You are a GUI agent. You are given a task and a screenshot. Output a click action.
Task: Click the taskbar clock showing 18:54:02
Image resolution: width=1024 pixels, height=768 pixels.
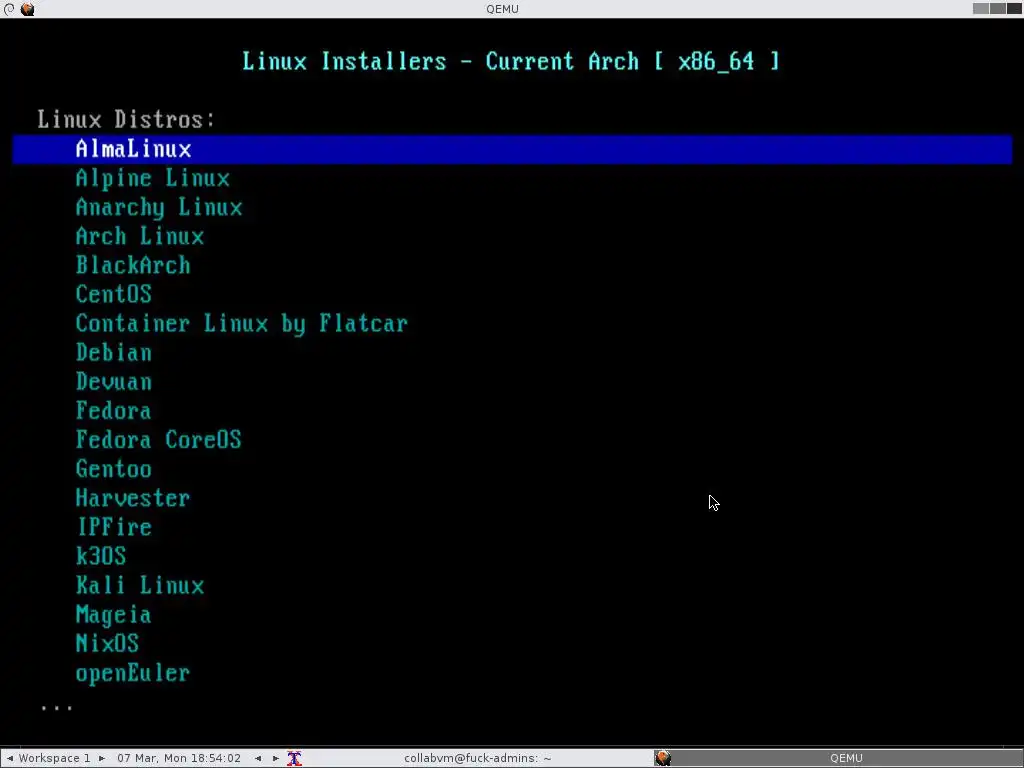pyautogui.click(x=179, y=758)
